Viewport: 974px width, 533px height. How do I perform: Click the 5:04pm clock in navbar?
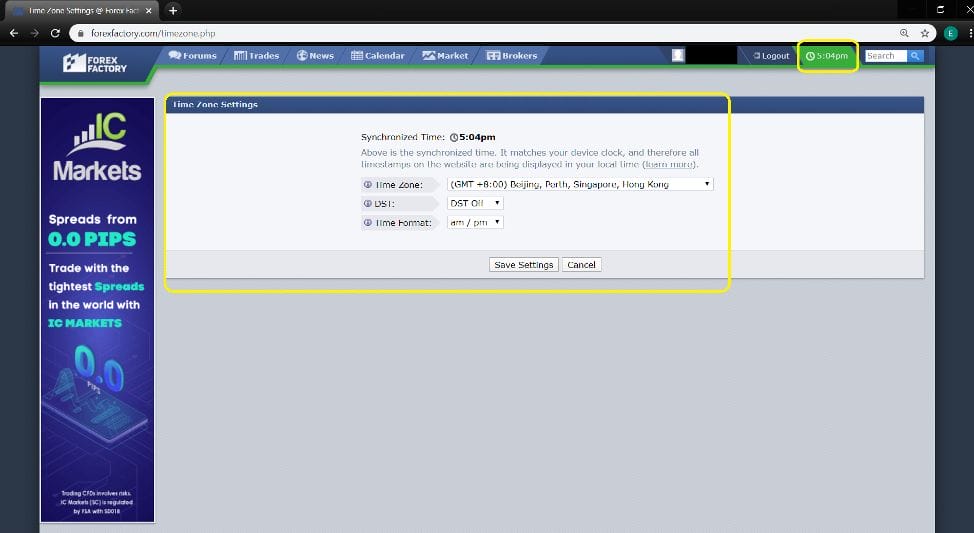[x=828, y=56]
